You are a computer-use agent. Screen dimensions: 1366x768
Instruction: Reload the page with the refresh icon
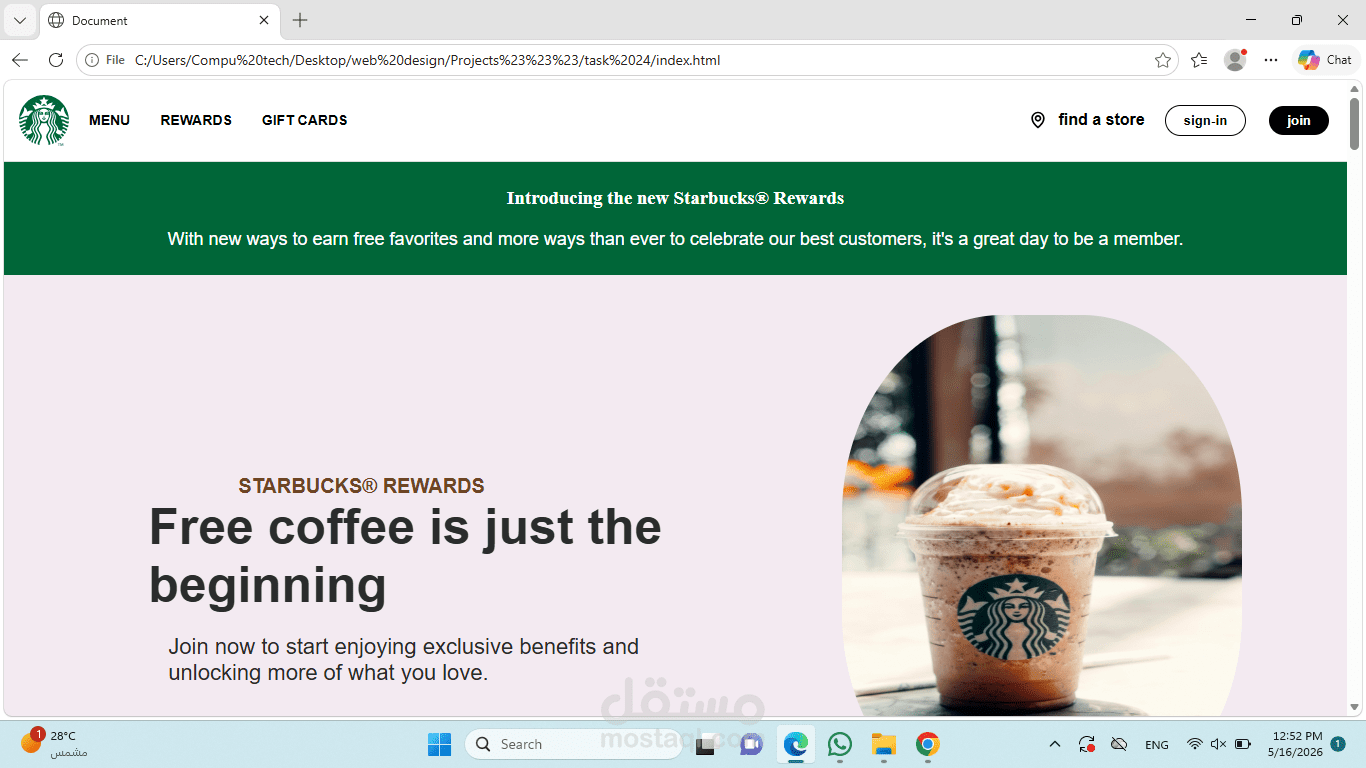pos(56,60)
